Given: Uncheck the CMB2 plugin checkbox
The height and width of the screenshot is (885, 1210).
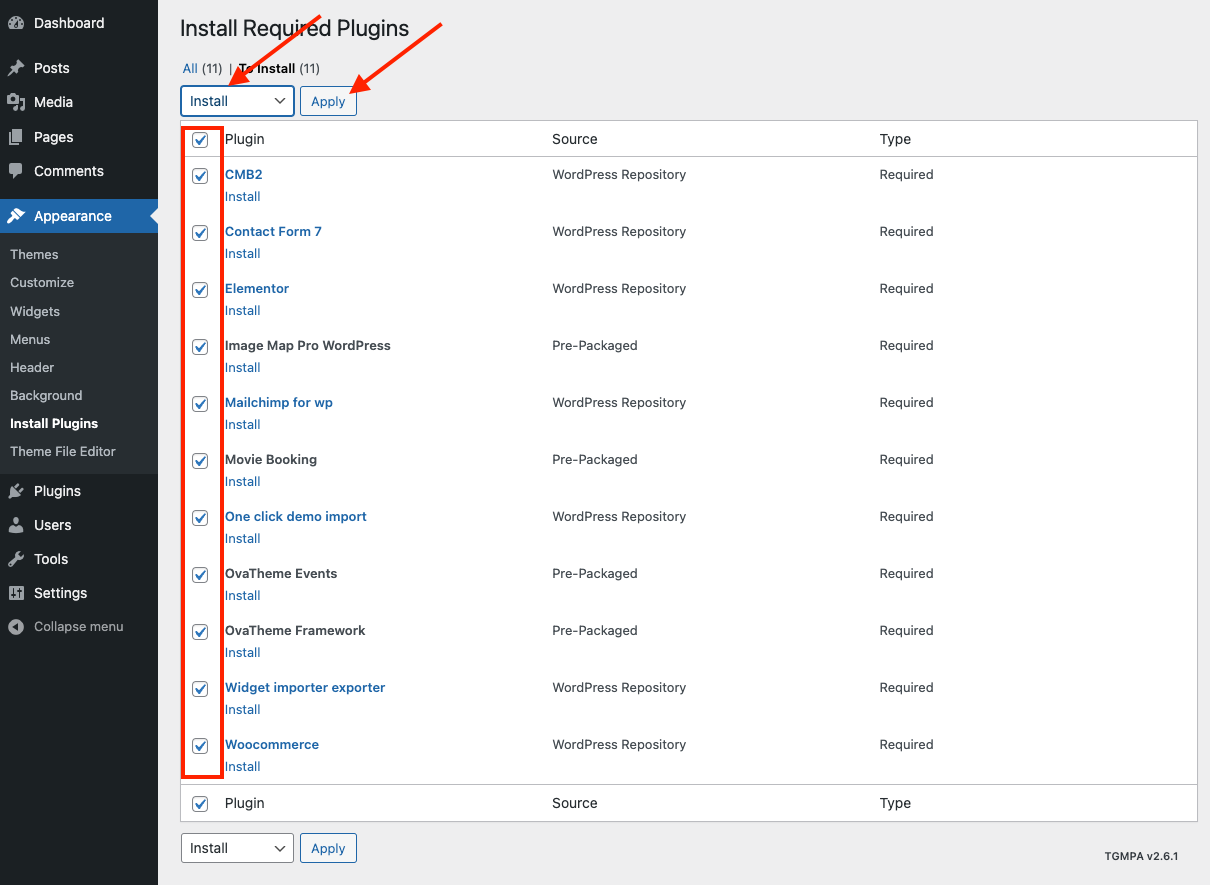Looking at the screenshot, I should point(200,176).
